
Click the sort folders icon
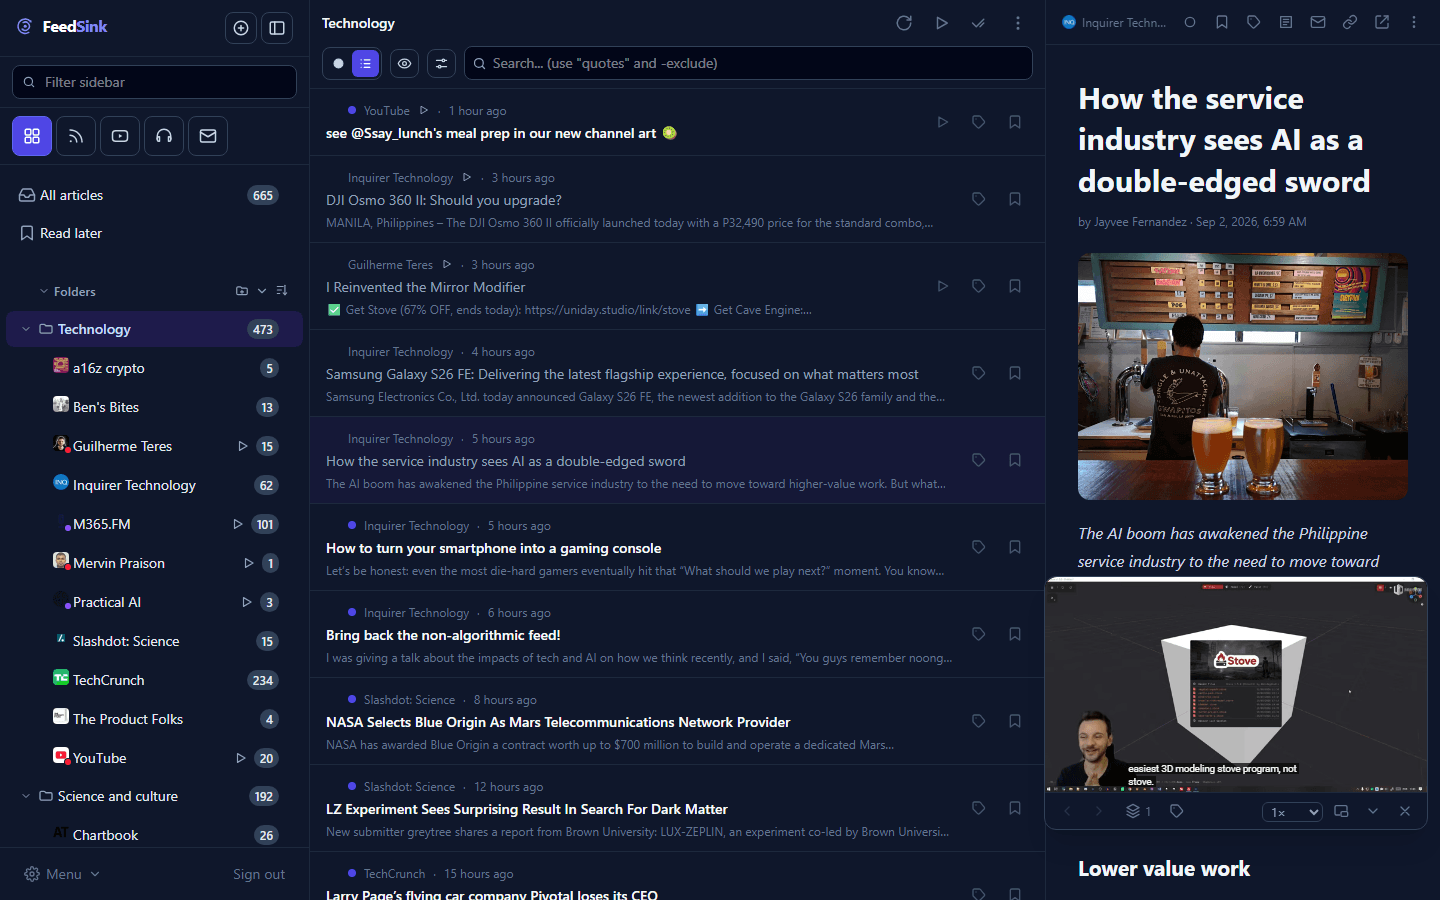tap(282, 291)
